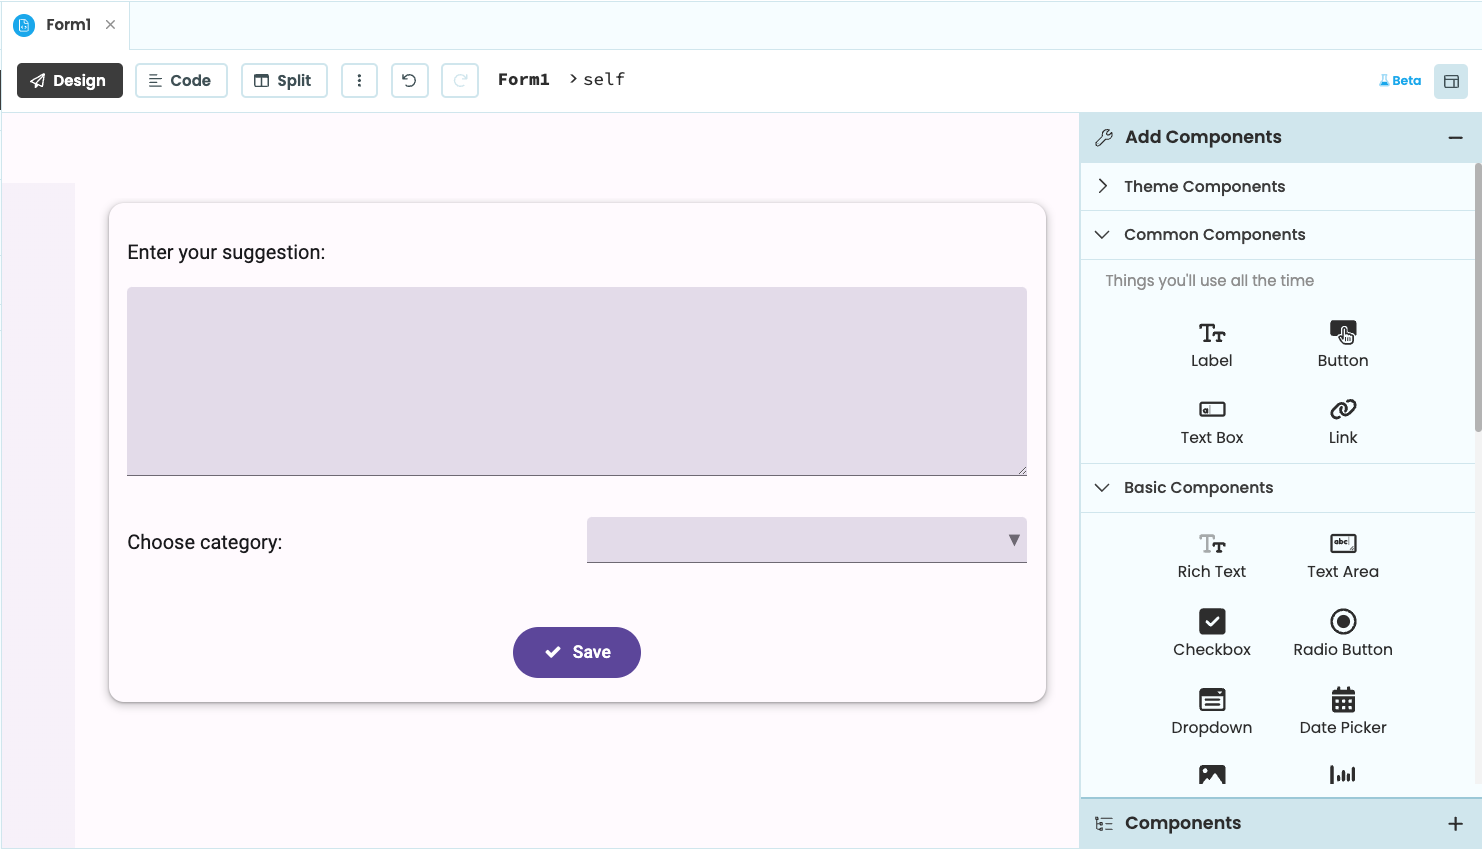This screenshot has height=849, width=1482.
Task: Click the Undo arrow icon
Action: 409,80
